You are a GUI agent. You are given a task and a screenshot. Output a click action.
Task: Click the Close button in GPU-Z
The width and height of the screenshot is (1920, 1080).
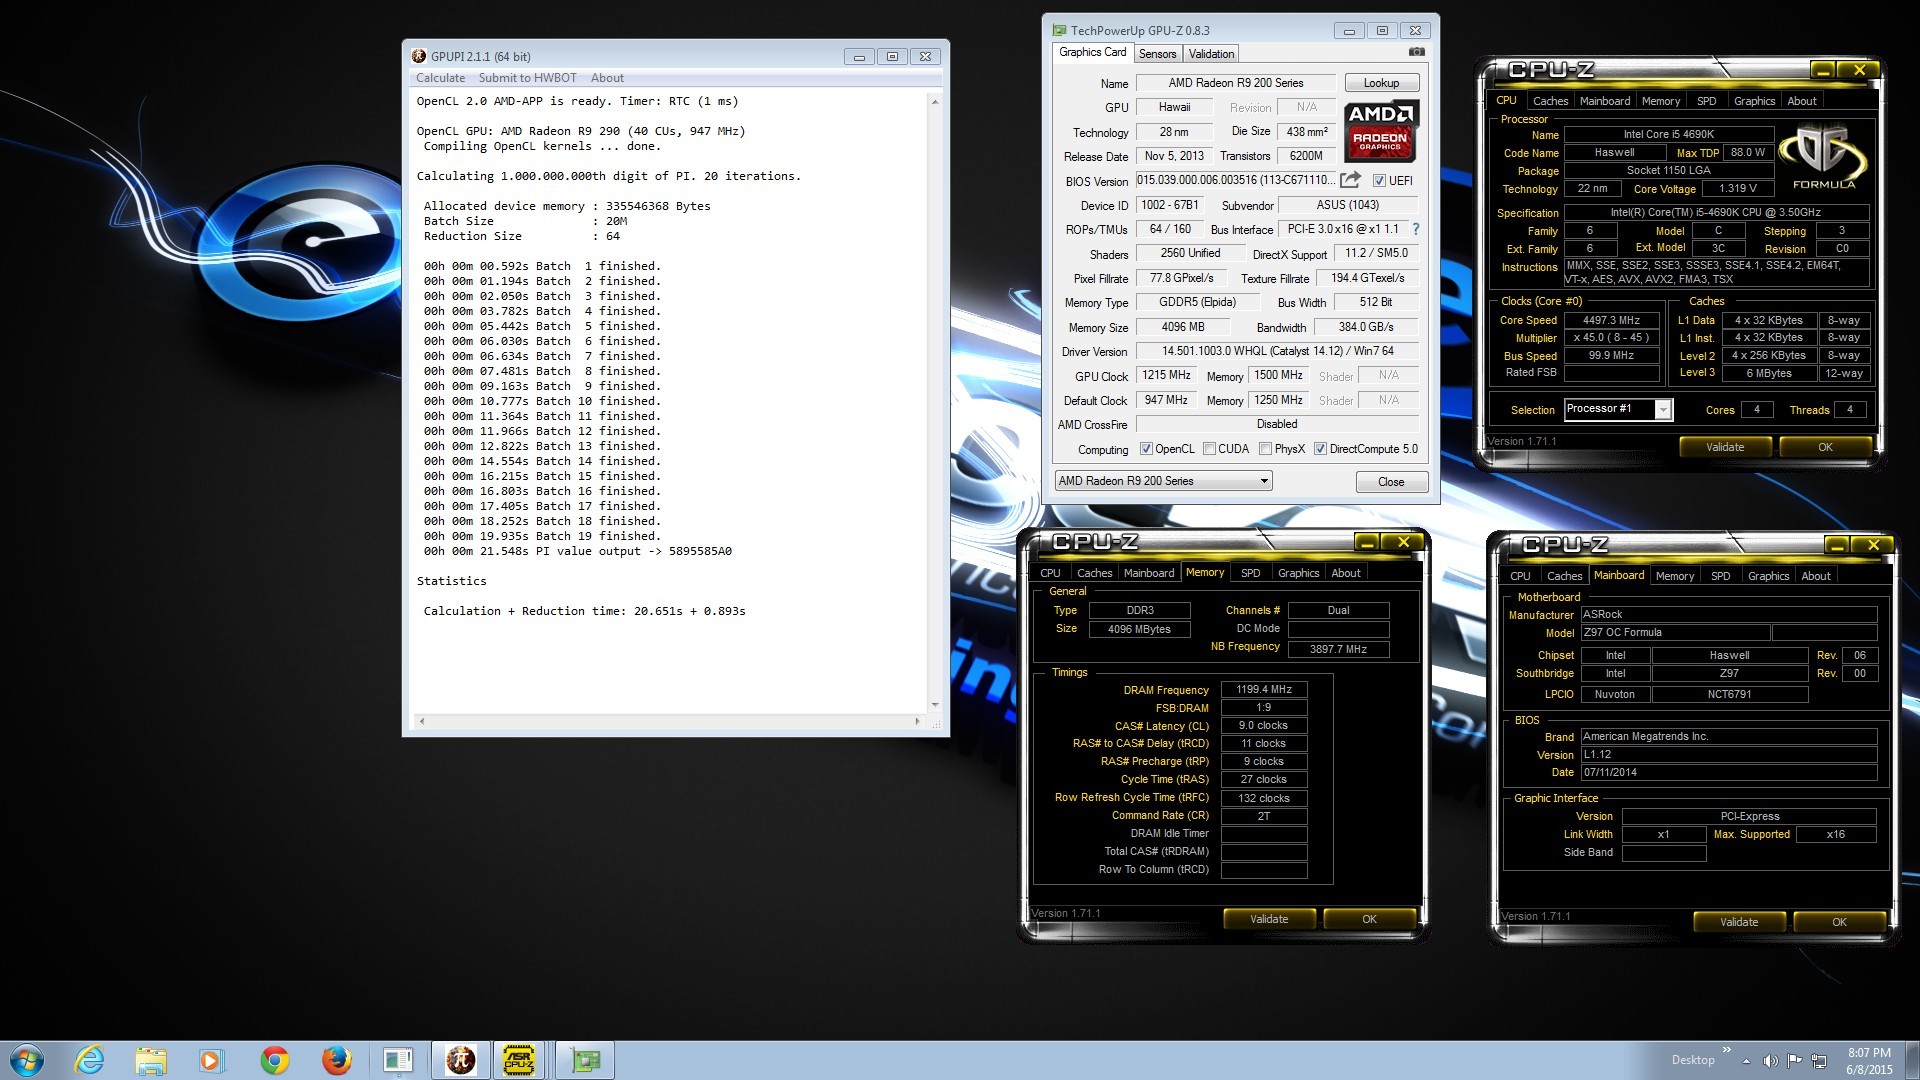coord(1391,482)
